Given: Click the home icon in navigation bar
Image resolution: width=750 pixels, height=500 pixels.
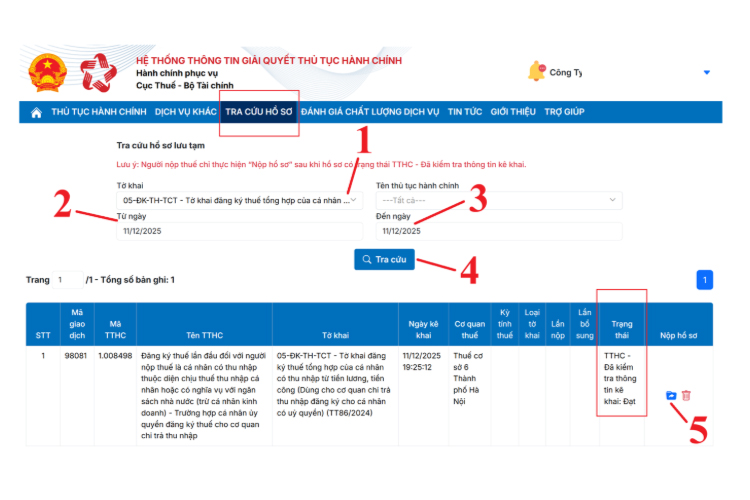Looking at the screenshot, I should pos(37,112).
